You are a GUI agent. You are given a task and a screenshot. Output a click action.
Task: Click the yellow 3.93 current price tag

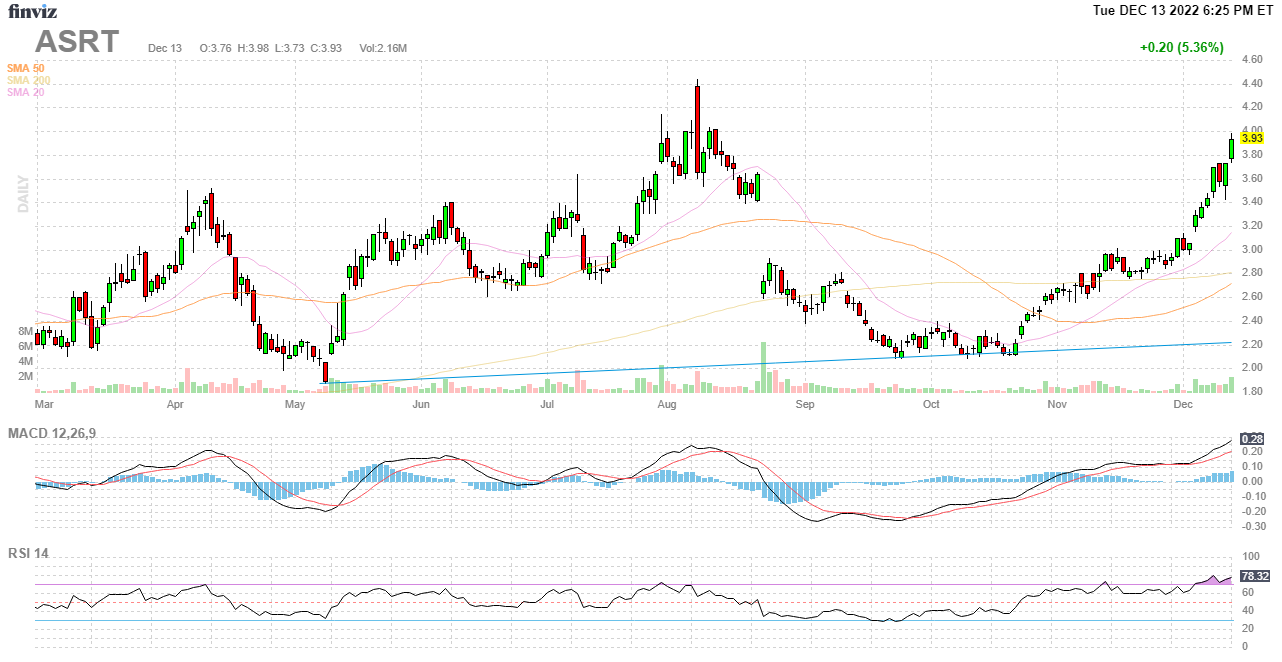pyautogui.click(x=1252, y=138)
